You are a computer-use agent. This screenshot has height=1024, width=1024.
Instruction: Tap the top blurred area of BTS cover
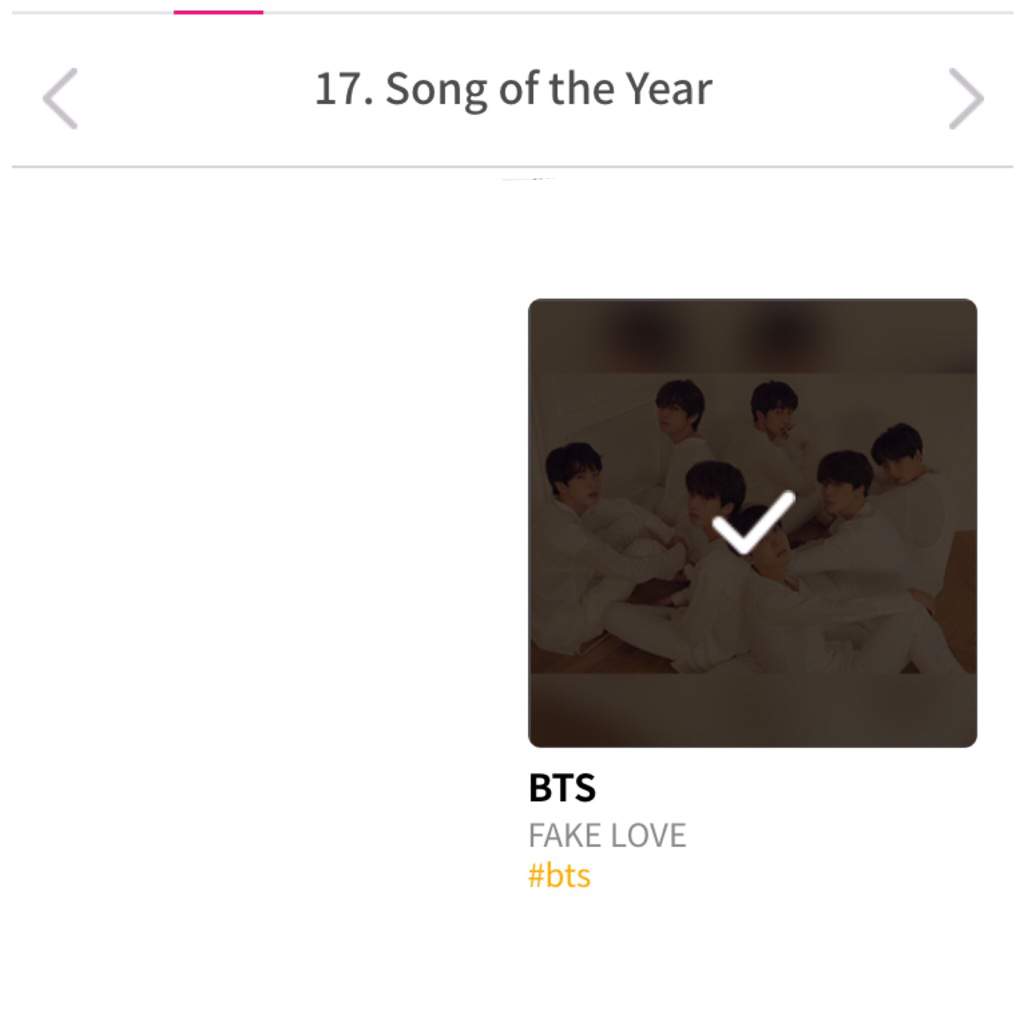[x=752, y=336]
